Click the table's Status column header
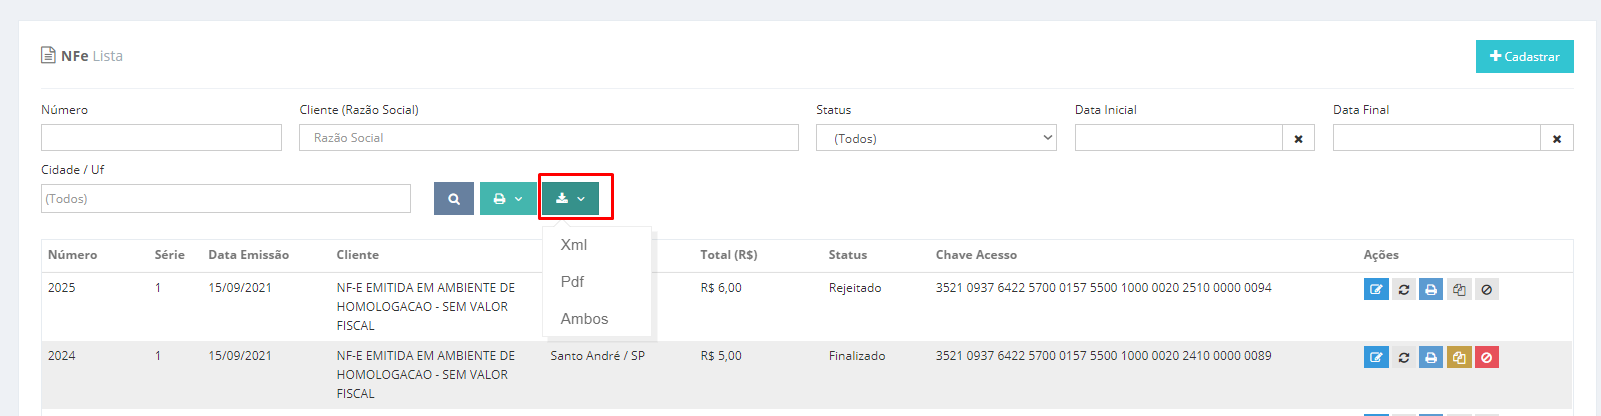The height and width of the screenshot is (416, 1601). (848, 255)
